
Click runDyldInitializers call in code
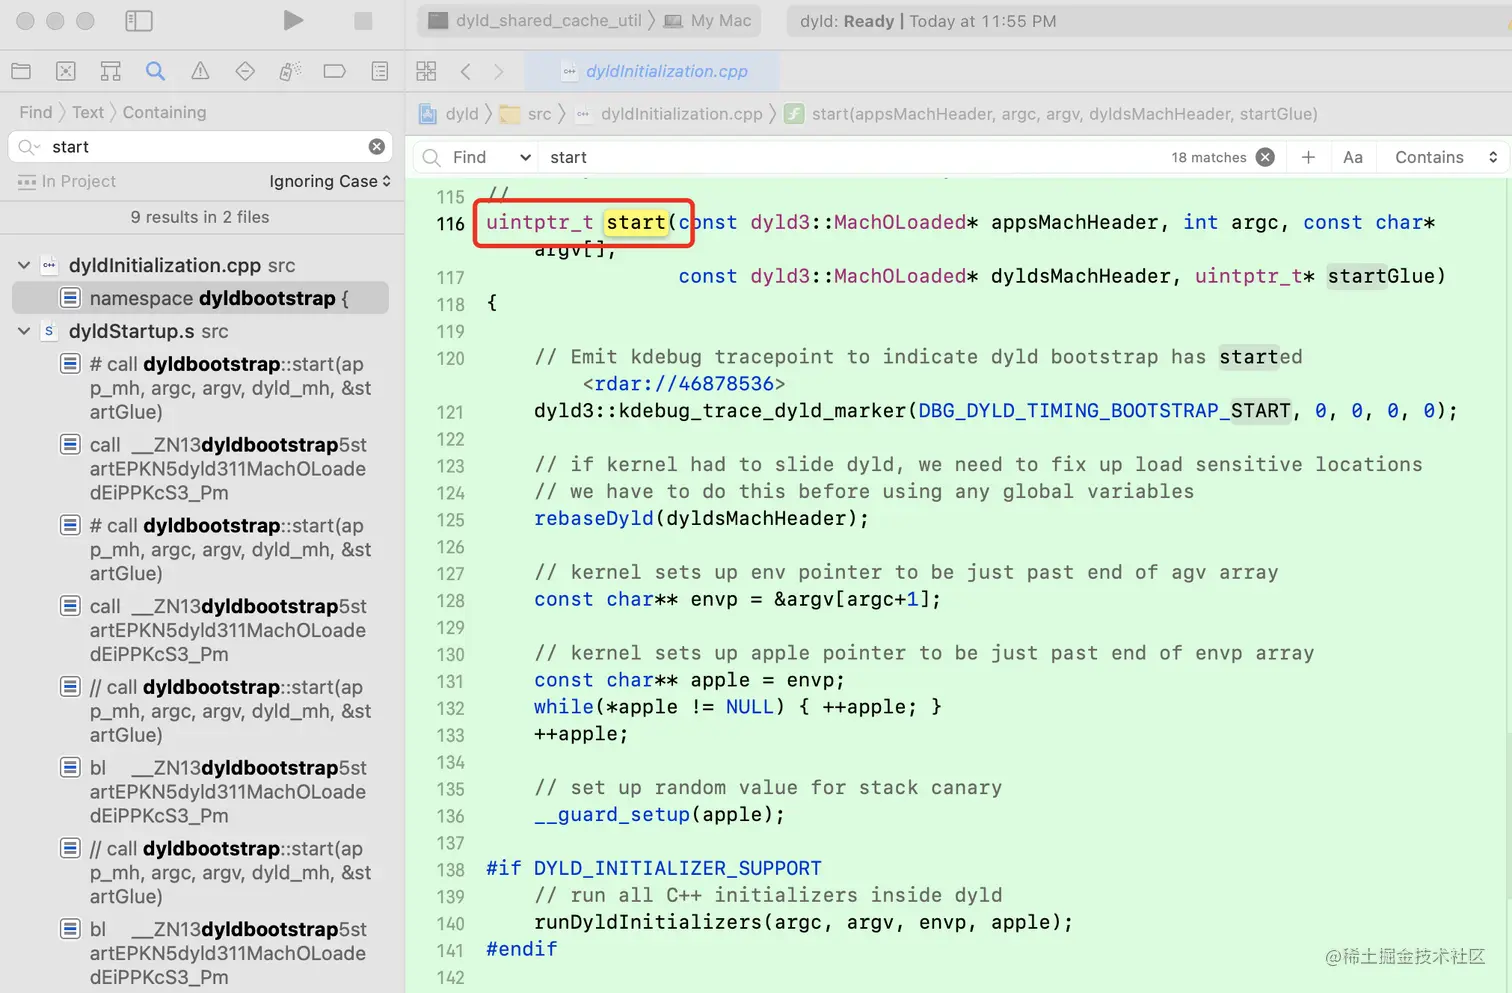tap(648, 922)
